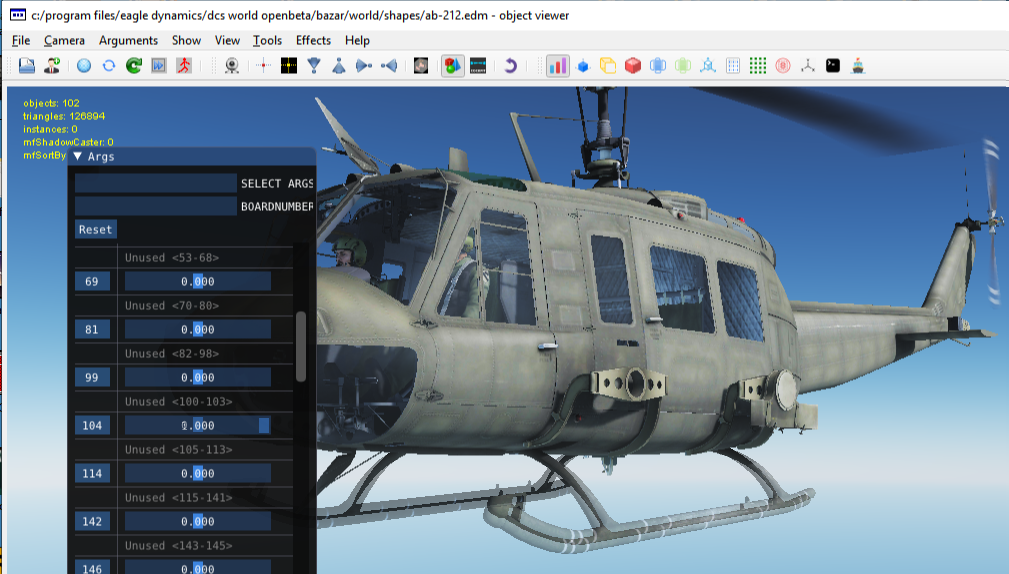This screenshot has height=574, width=1009.
Task: Click the SELECT ARGS input field
Action: (x=155, y=184)
